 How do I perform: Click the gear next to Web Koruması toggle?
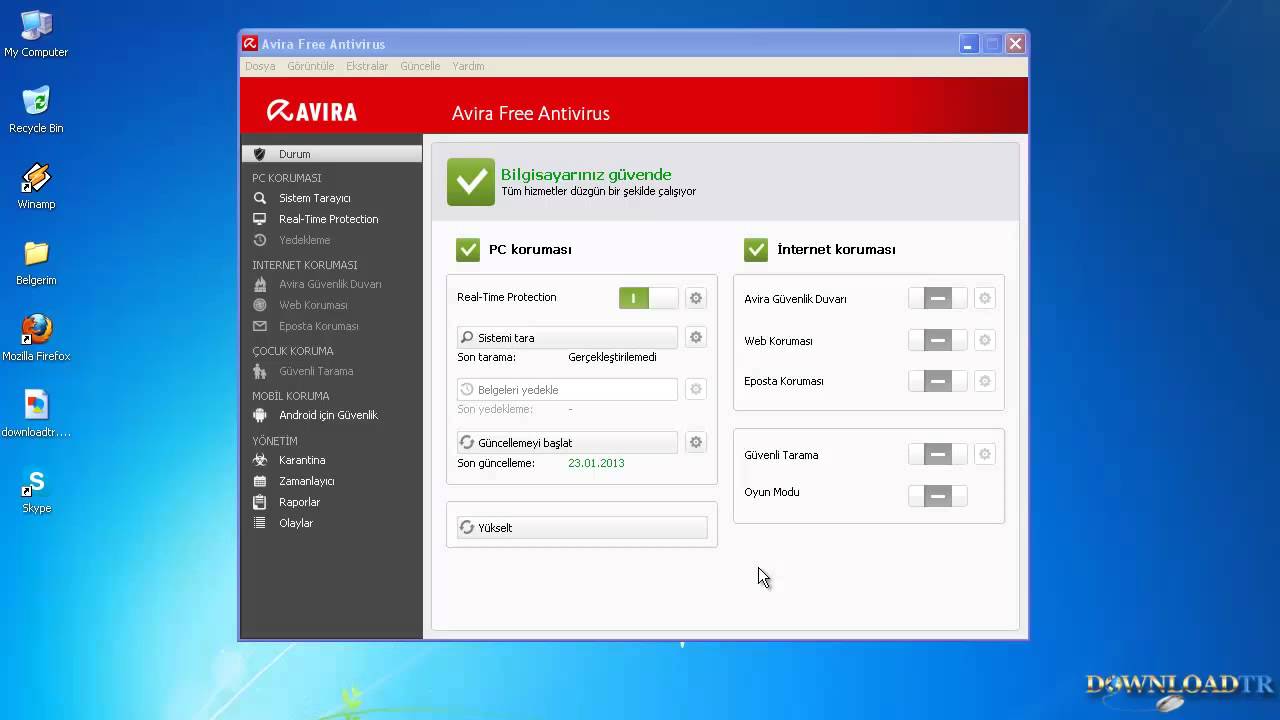[985, 340]
